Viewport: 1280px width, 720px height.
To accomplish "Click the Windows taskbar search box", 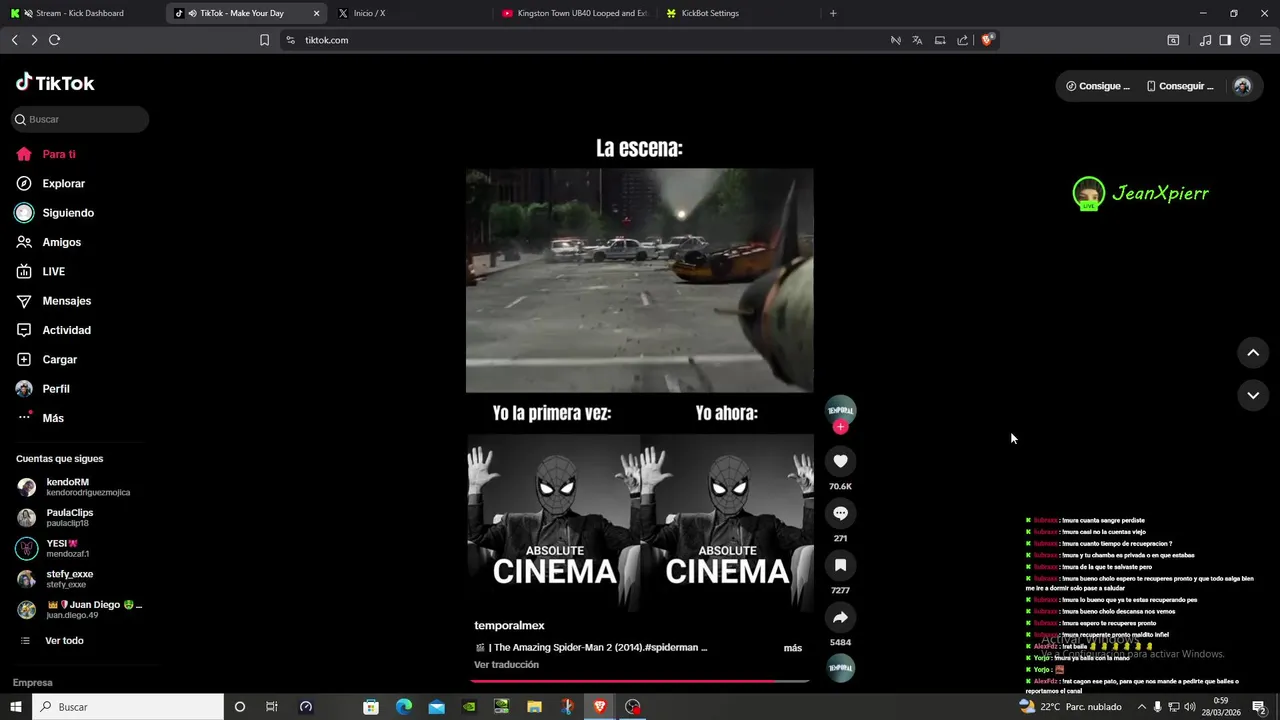I will coord(128,707).
